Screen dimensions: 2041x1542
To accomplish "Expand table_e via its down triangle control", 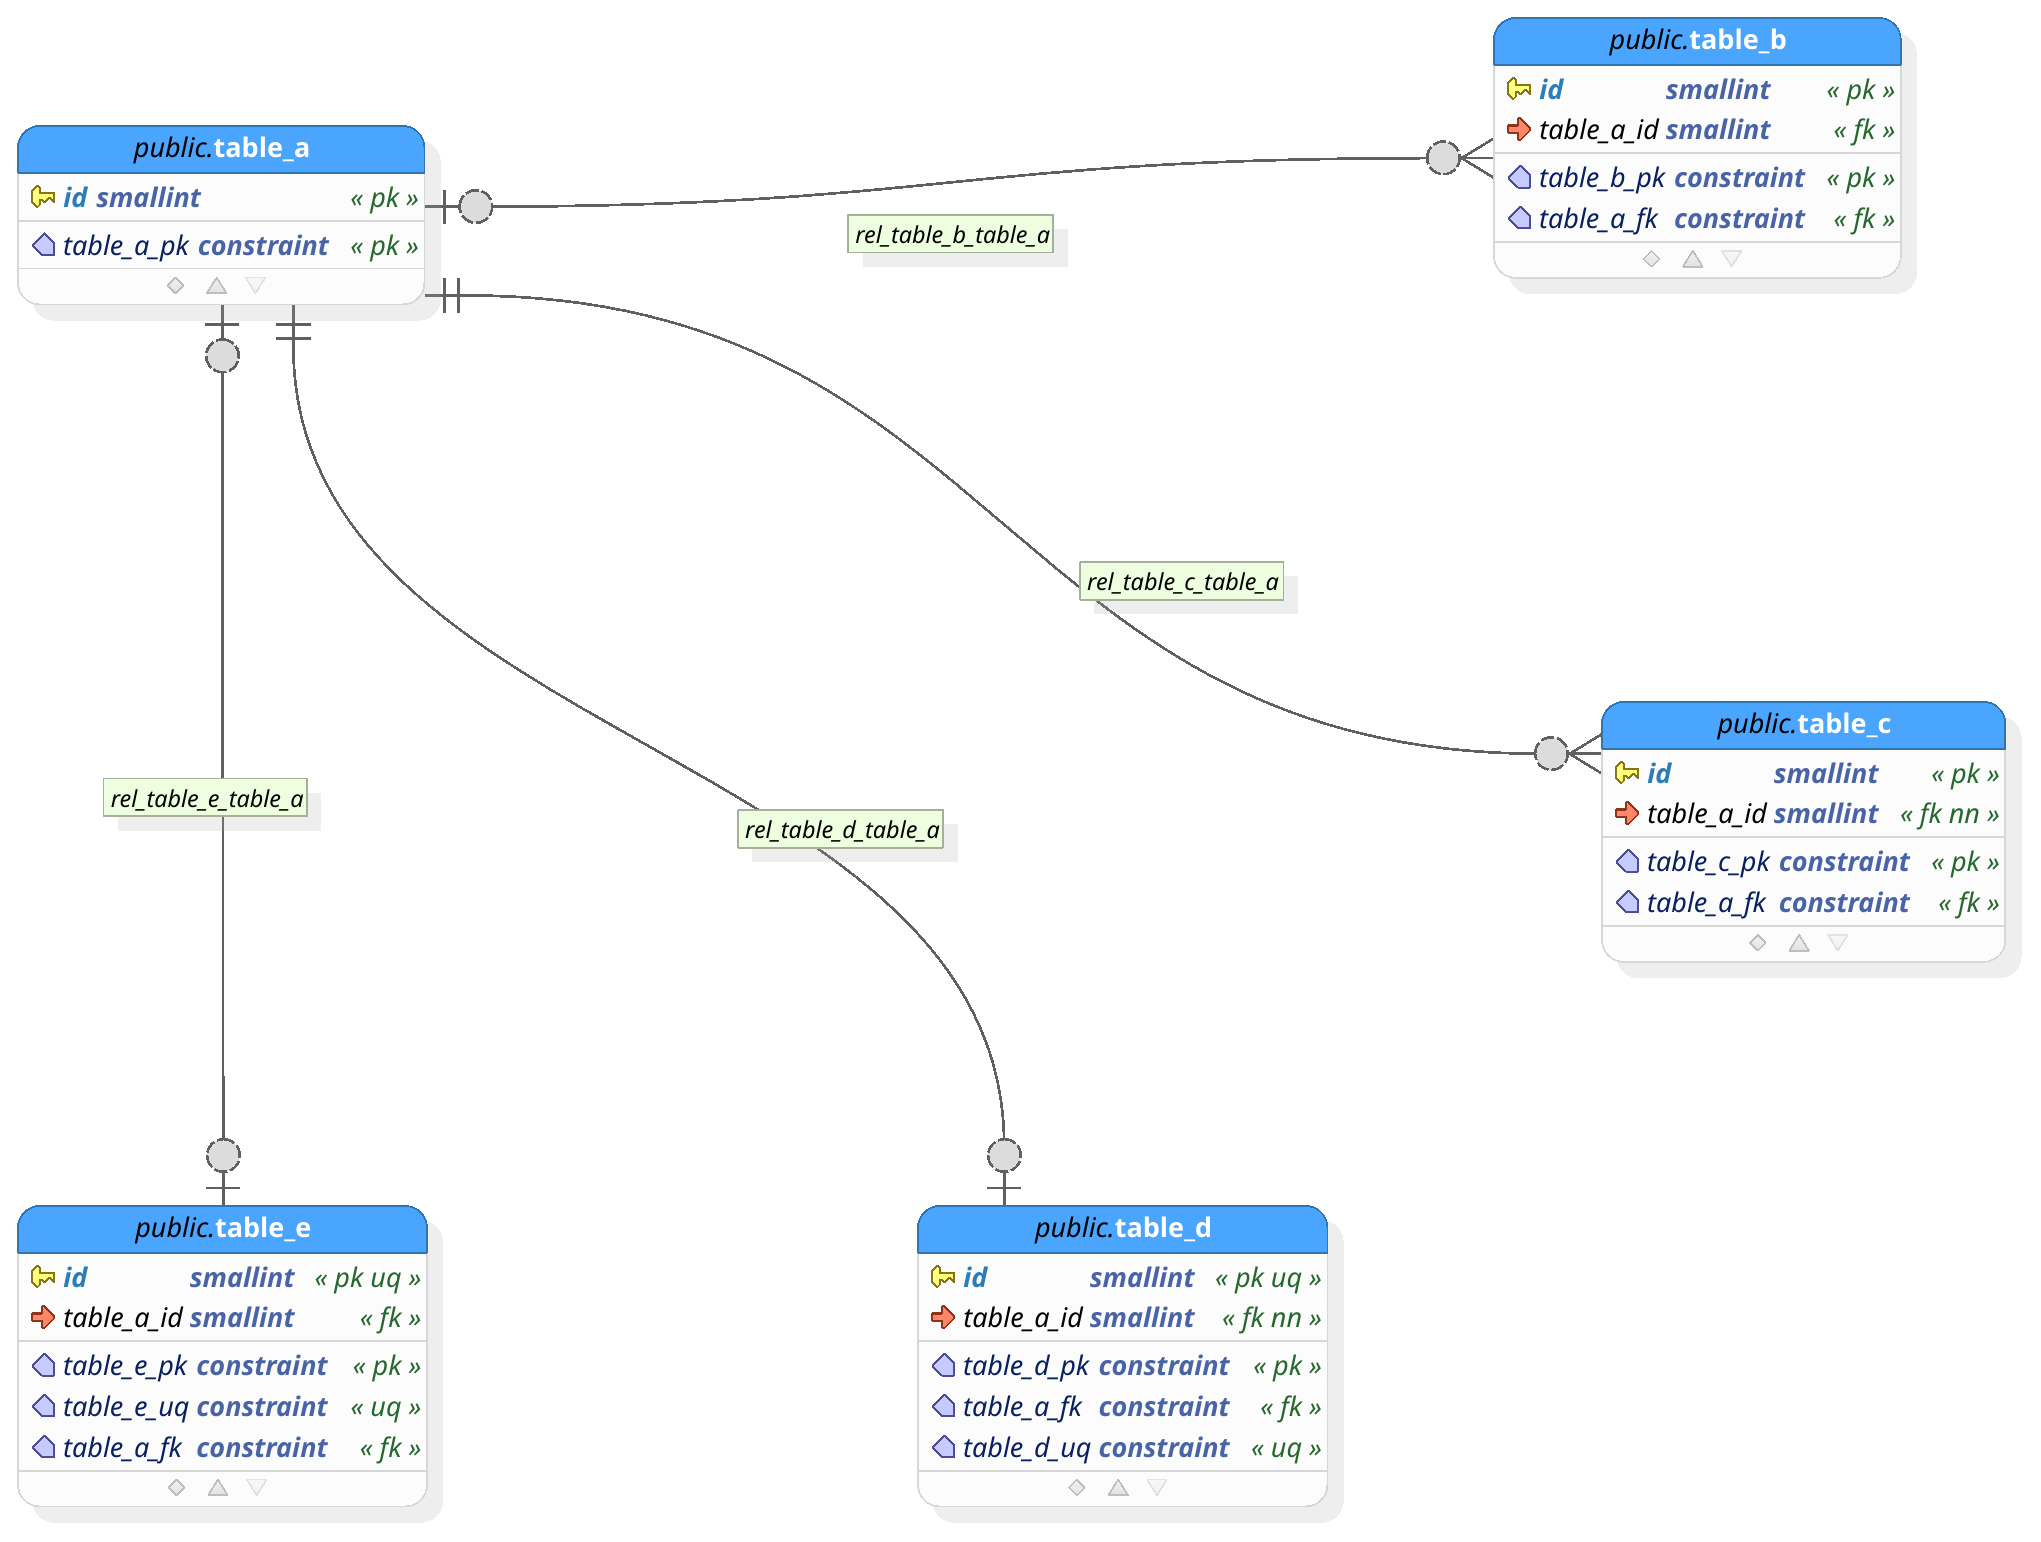I will click(258, 1487).
